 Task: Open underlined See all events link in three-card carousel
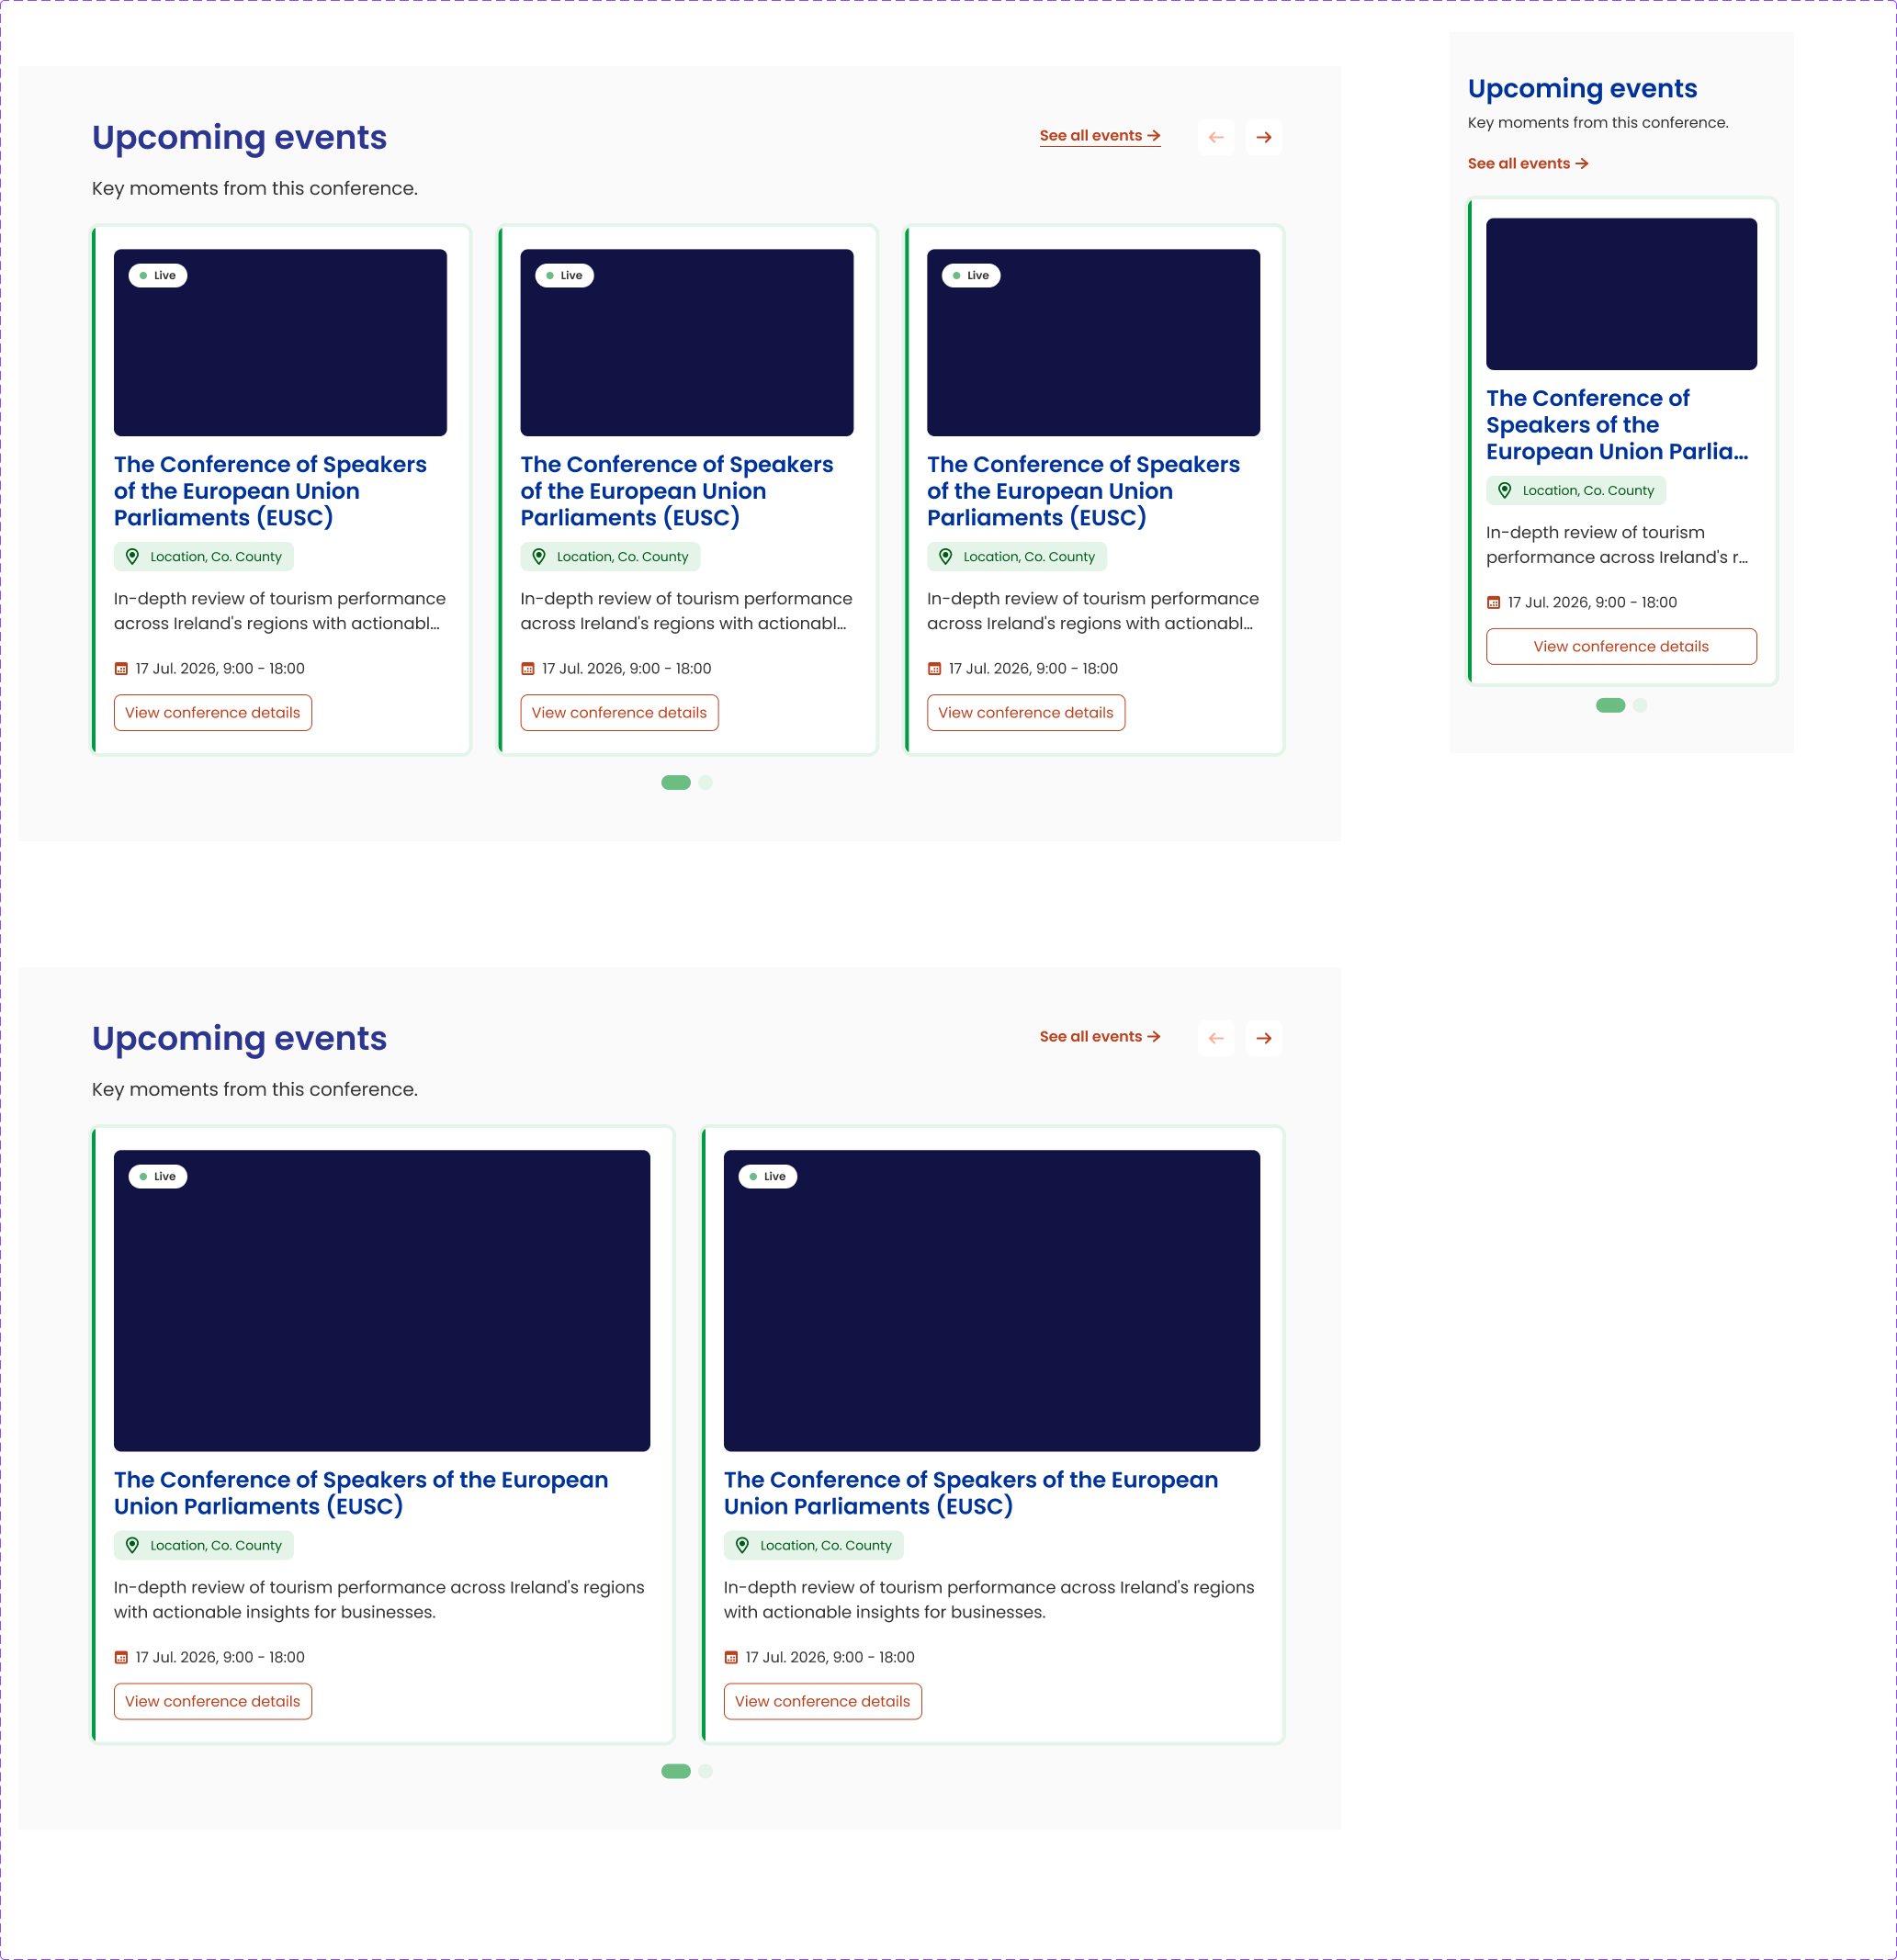[1100, 136]
